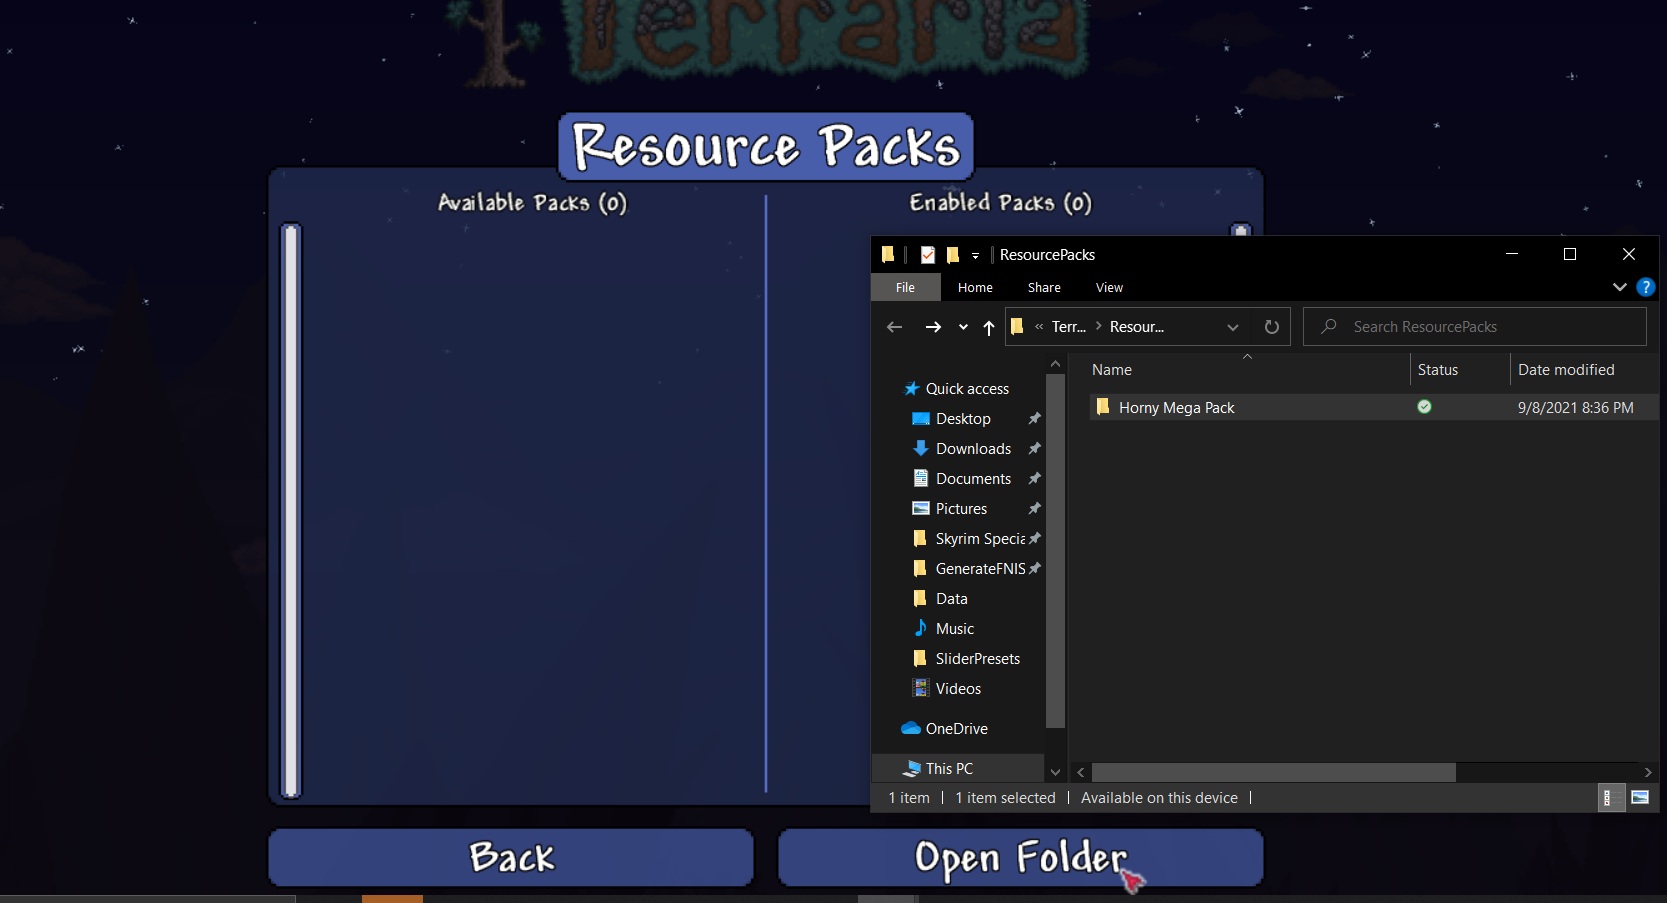Open Documents from the navigation pane

(x=973, y=479)
